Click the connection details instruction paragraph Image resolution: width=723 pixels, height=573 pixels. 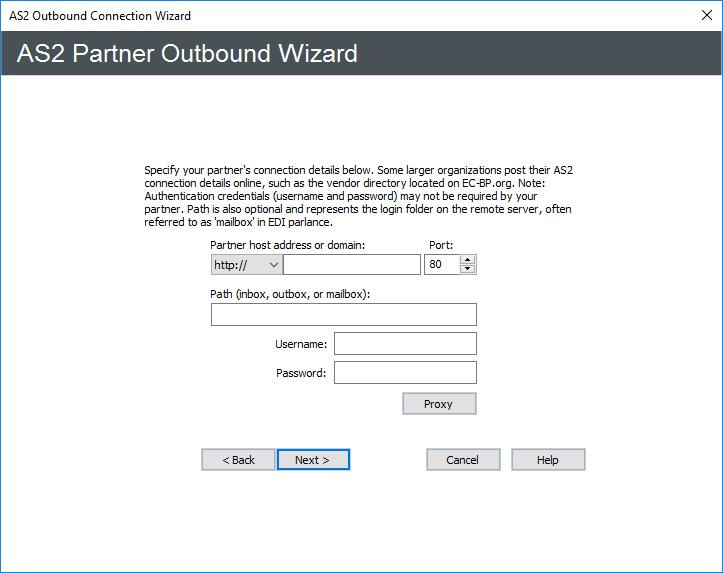click(359, 196)
